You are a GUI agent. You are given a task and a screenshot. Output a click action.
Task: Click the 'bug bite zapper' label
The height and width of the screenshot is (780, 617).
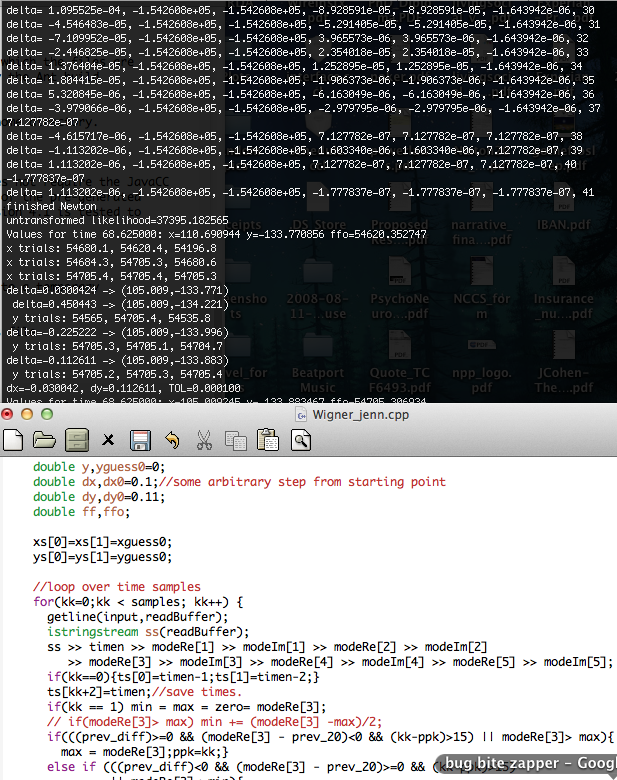click(x=530, y=765)
